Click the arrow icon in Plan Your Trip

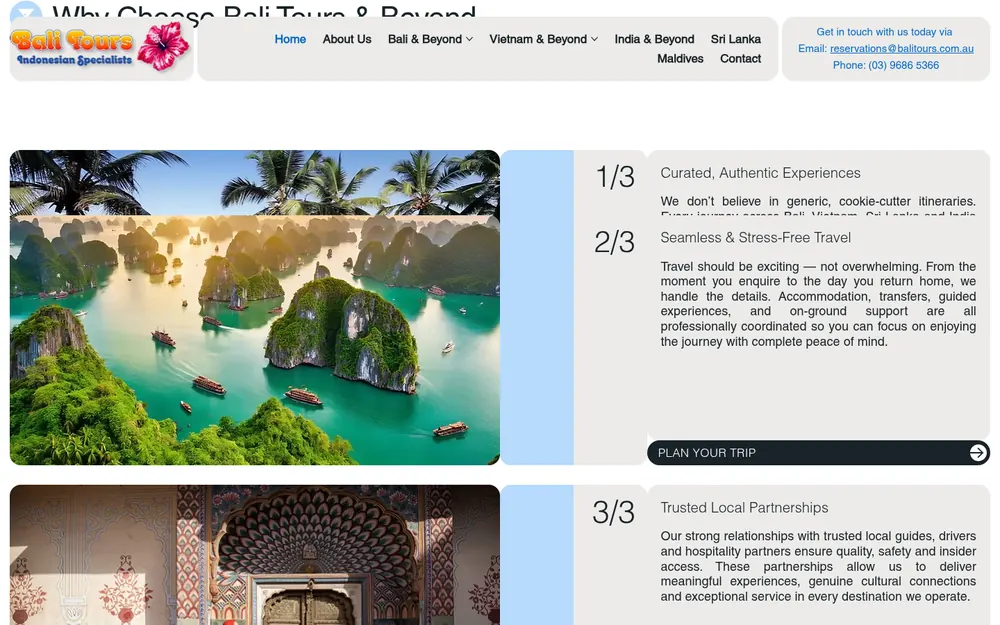977,452
